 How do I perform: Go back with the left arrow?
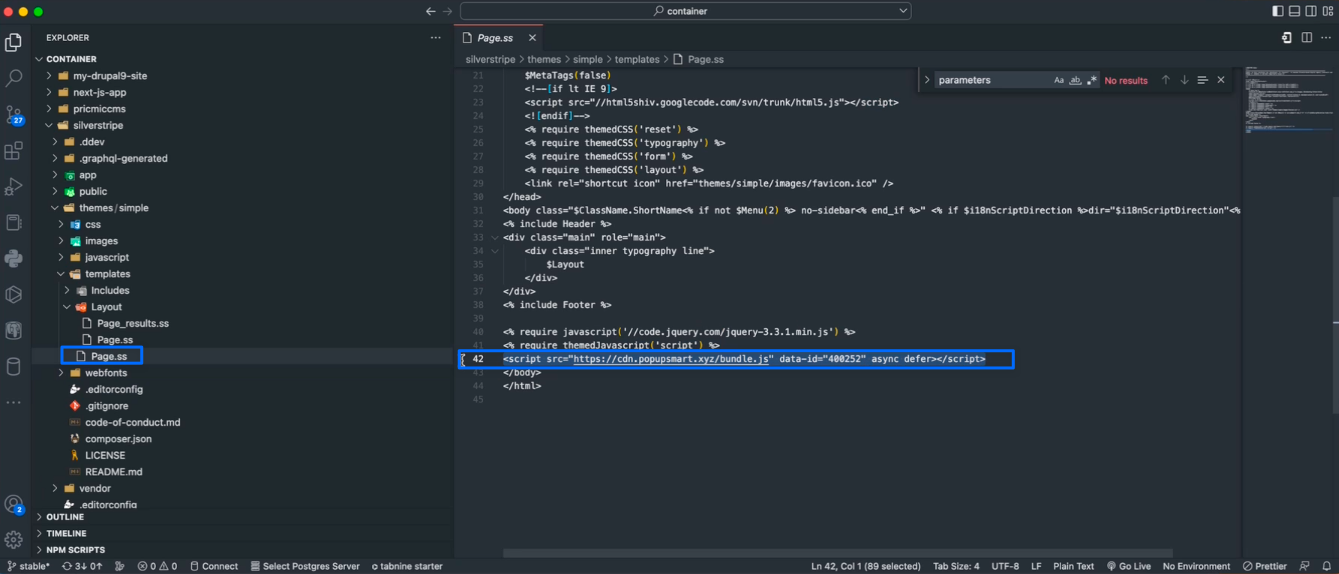click(x=430, y=11)
